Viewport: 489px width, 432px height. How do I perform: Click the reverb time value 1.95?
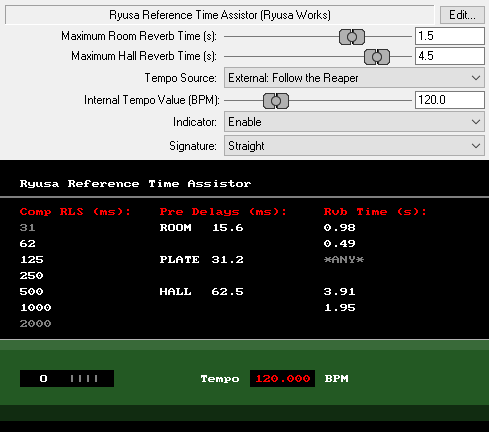(340, 308)
